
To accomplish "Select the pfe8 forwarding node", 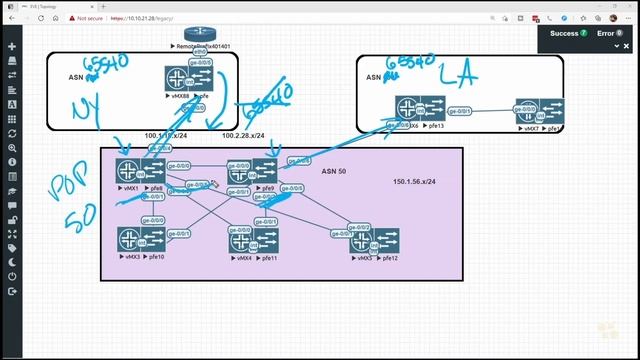I will (153, 171).
